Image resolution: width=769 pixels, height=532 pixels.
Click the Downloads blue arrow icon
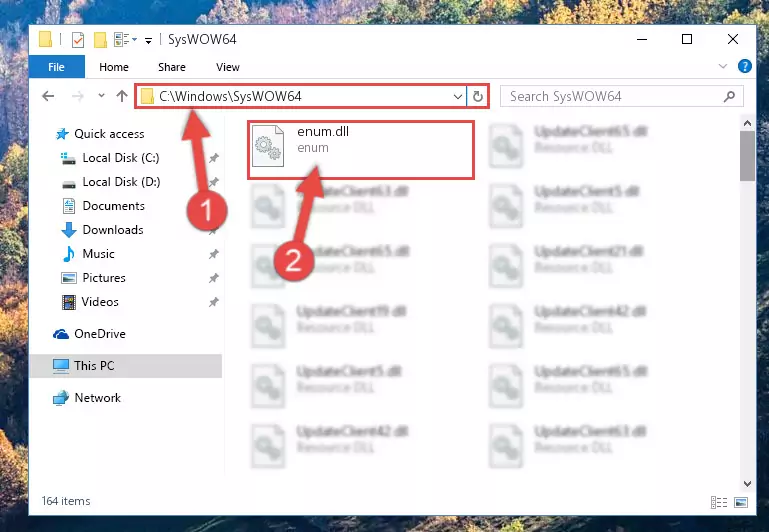pos(69,229)
